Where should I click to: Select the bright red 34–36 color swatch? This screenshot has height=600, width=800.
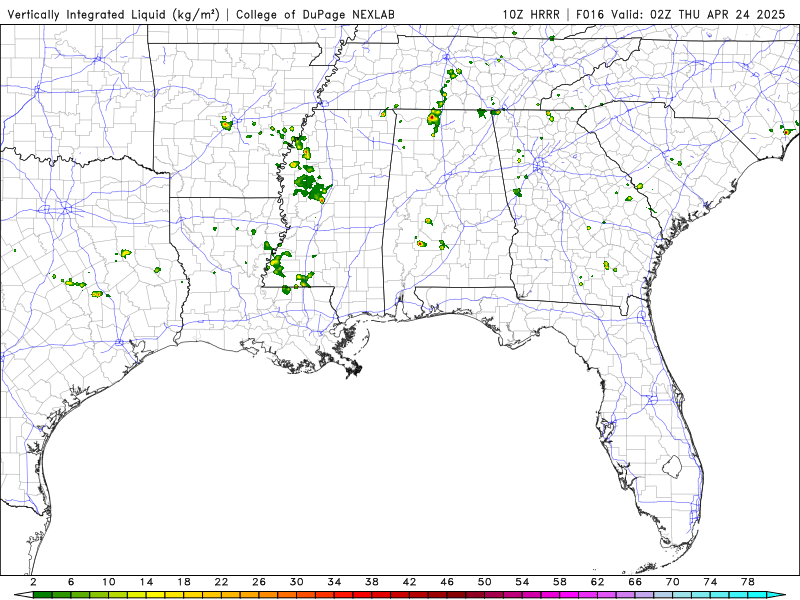[x=343, y=595]
